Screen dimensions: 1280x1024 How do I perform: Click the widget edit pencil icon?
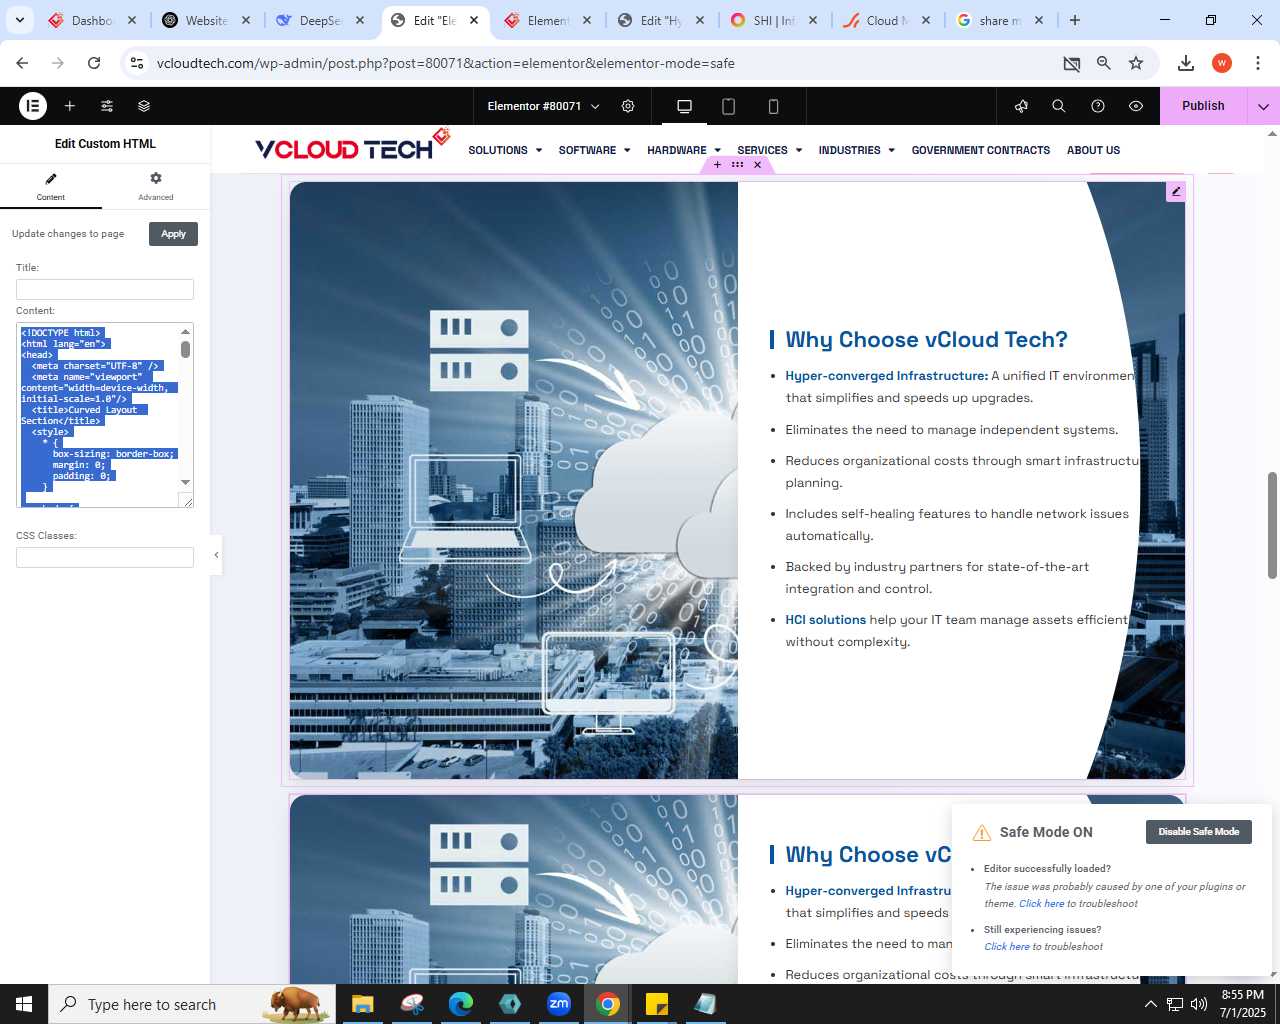pyautogui.click(x=1176, y=191)
